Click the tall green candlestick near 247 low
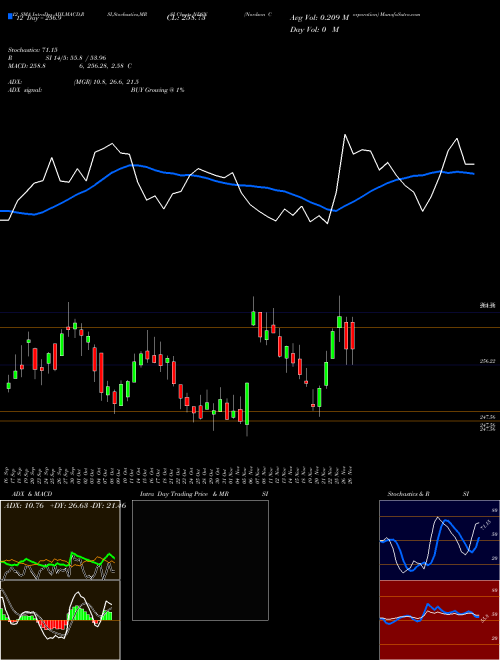 point(247,403)
